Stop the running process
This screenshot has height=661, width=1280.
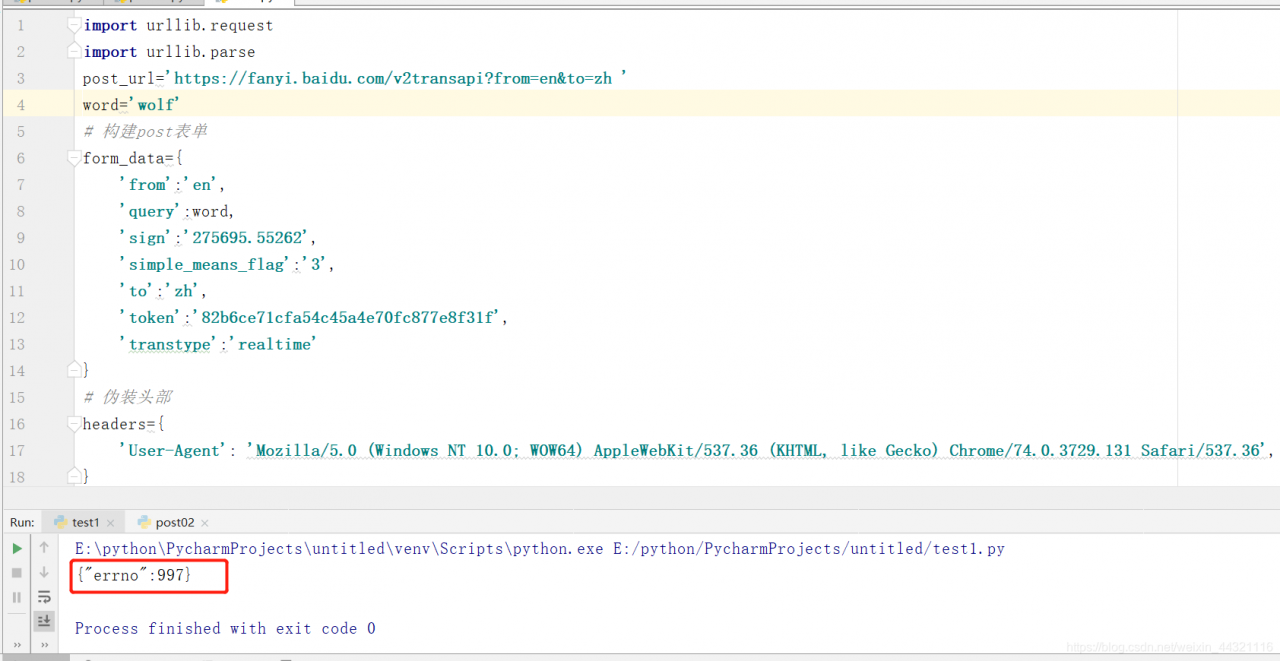[x=16, y=573]
